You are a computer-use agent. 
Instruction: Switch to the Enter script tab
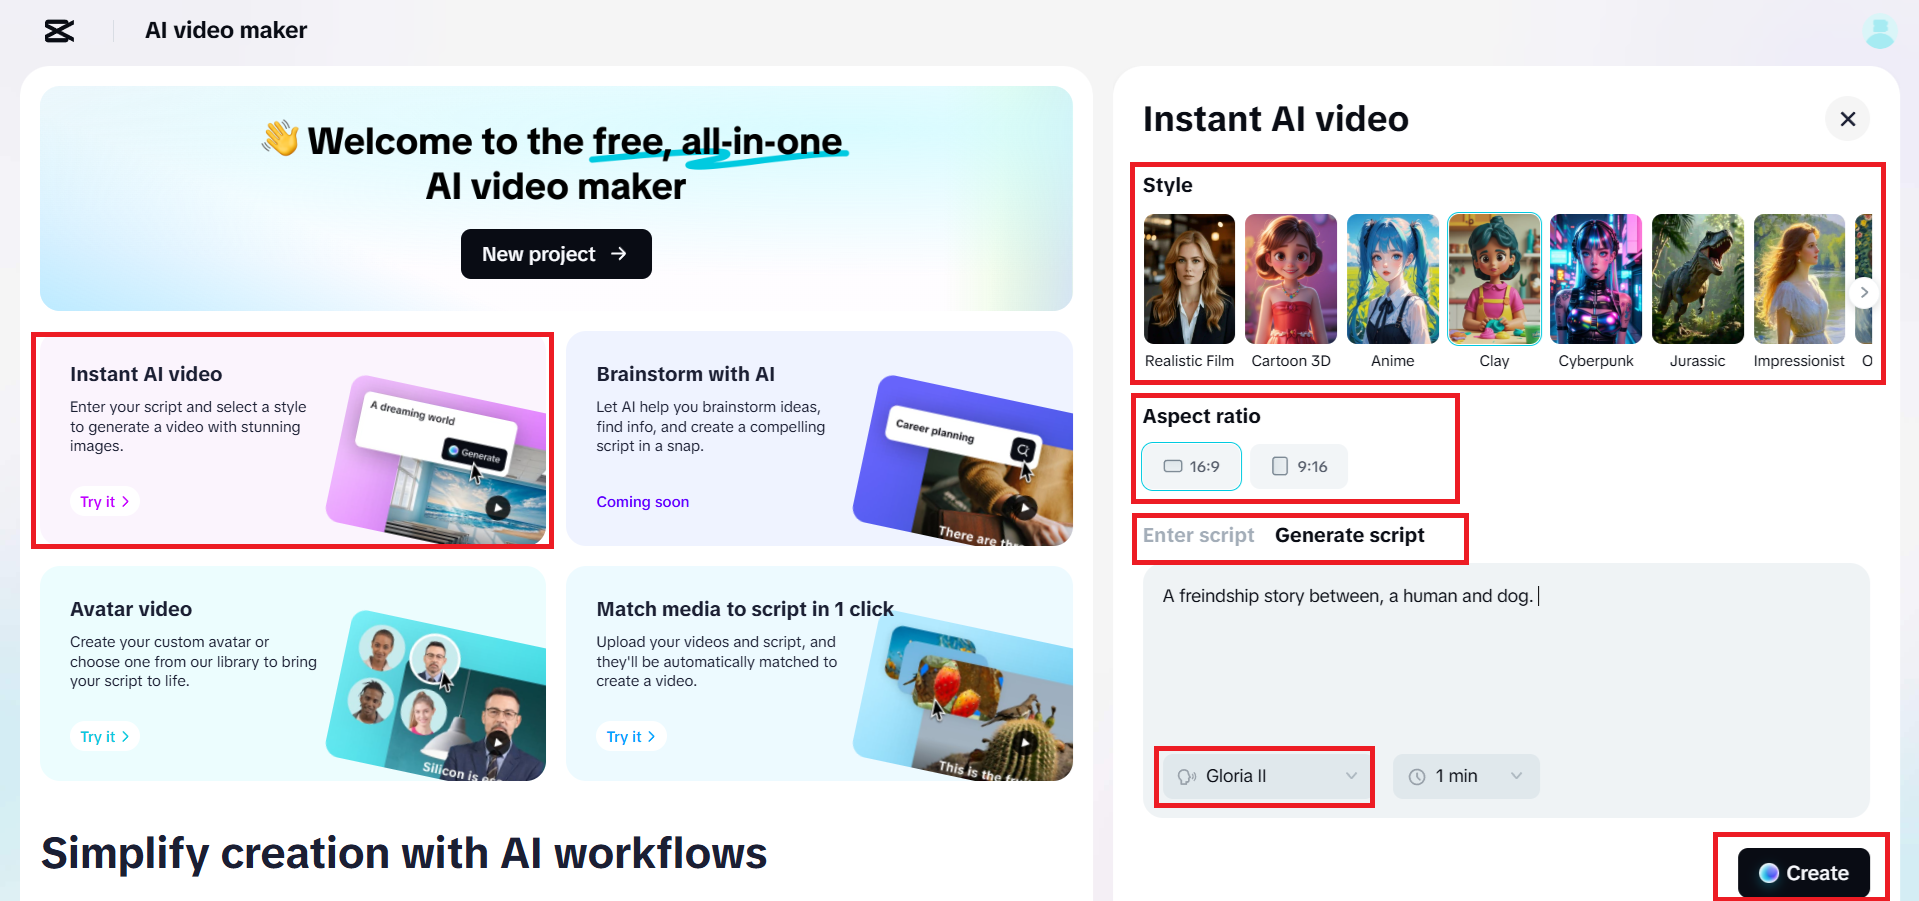pyautogui.click(x=1198, y=535)
